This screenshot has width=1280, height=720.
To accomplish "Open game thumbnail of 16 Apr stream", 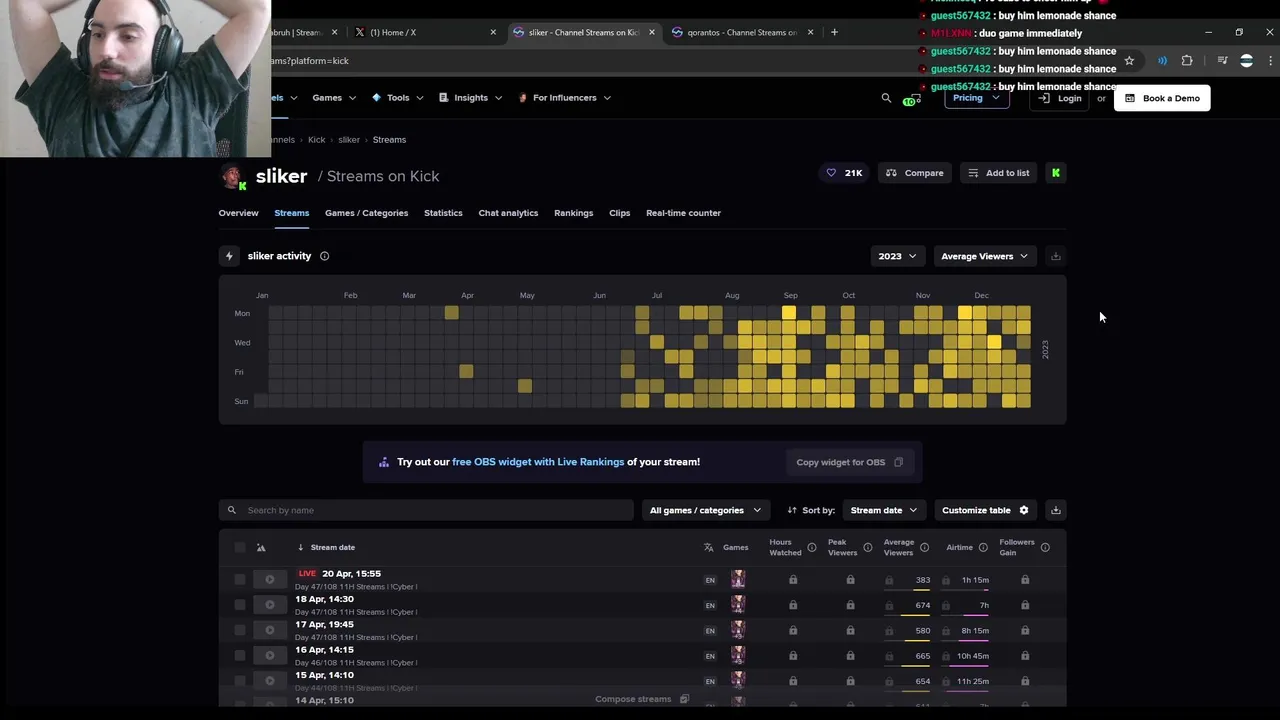I will [x=738, y=655].
